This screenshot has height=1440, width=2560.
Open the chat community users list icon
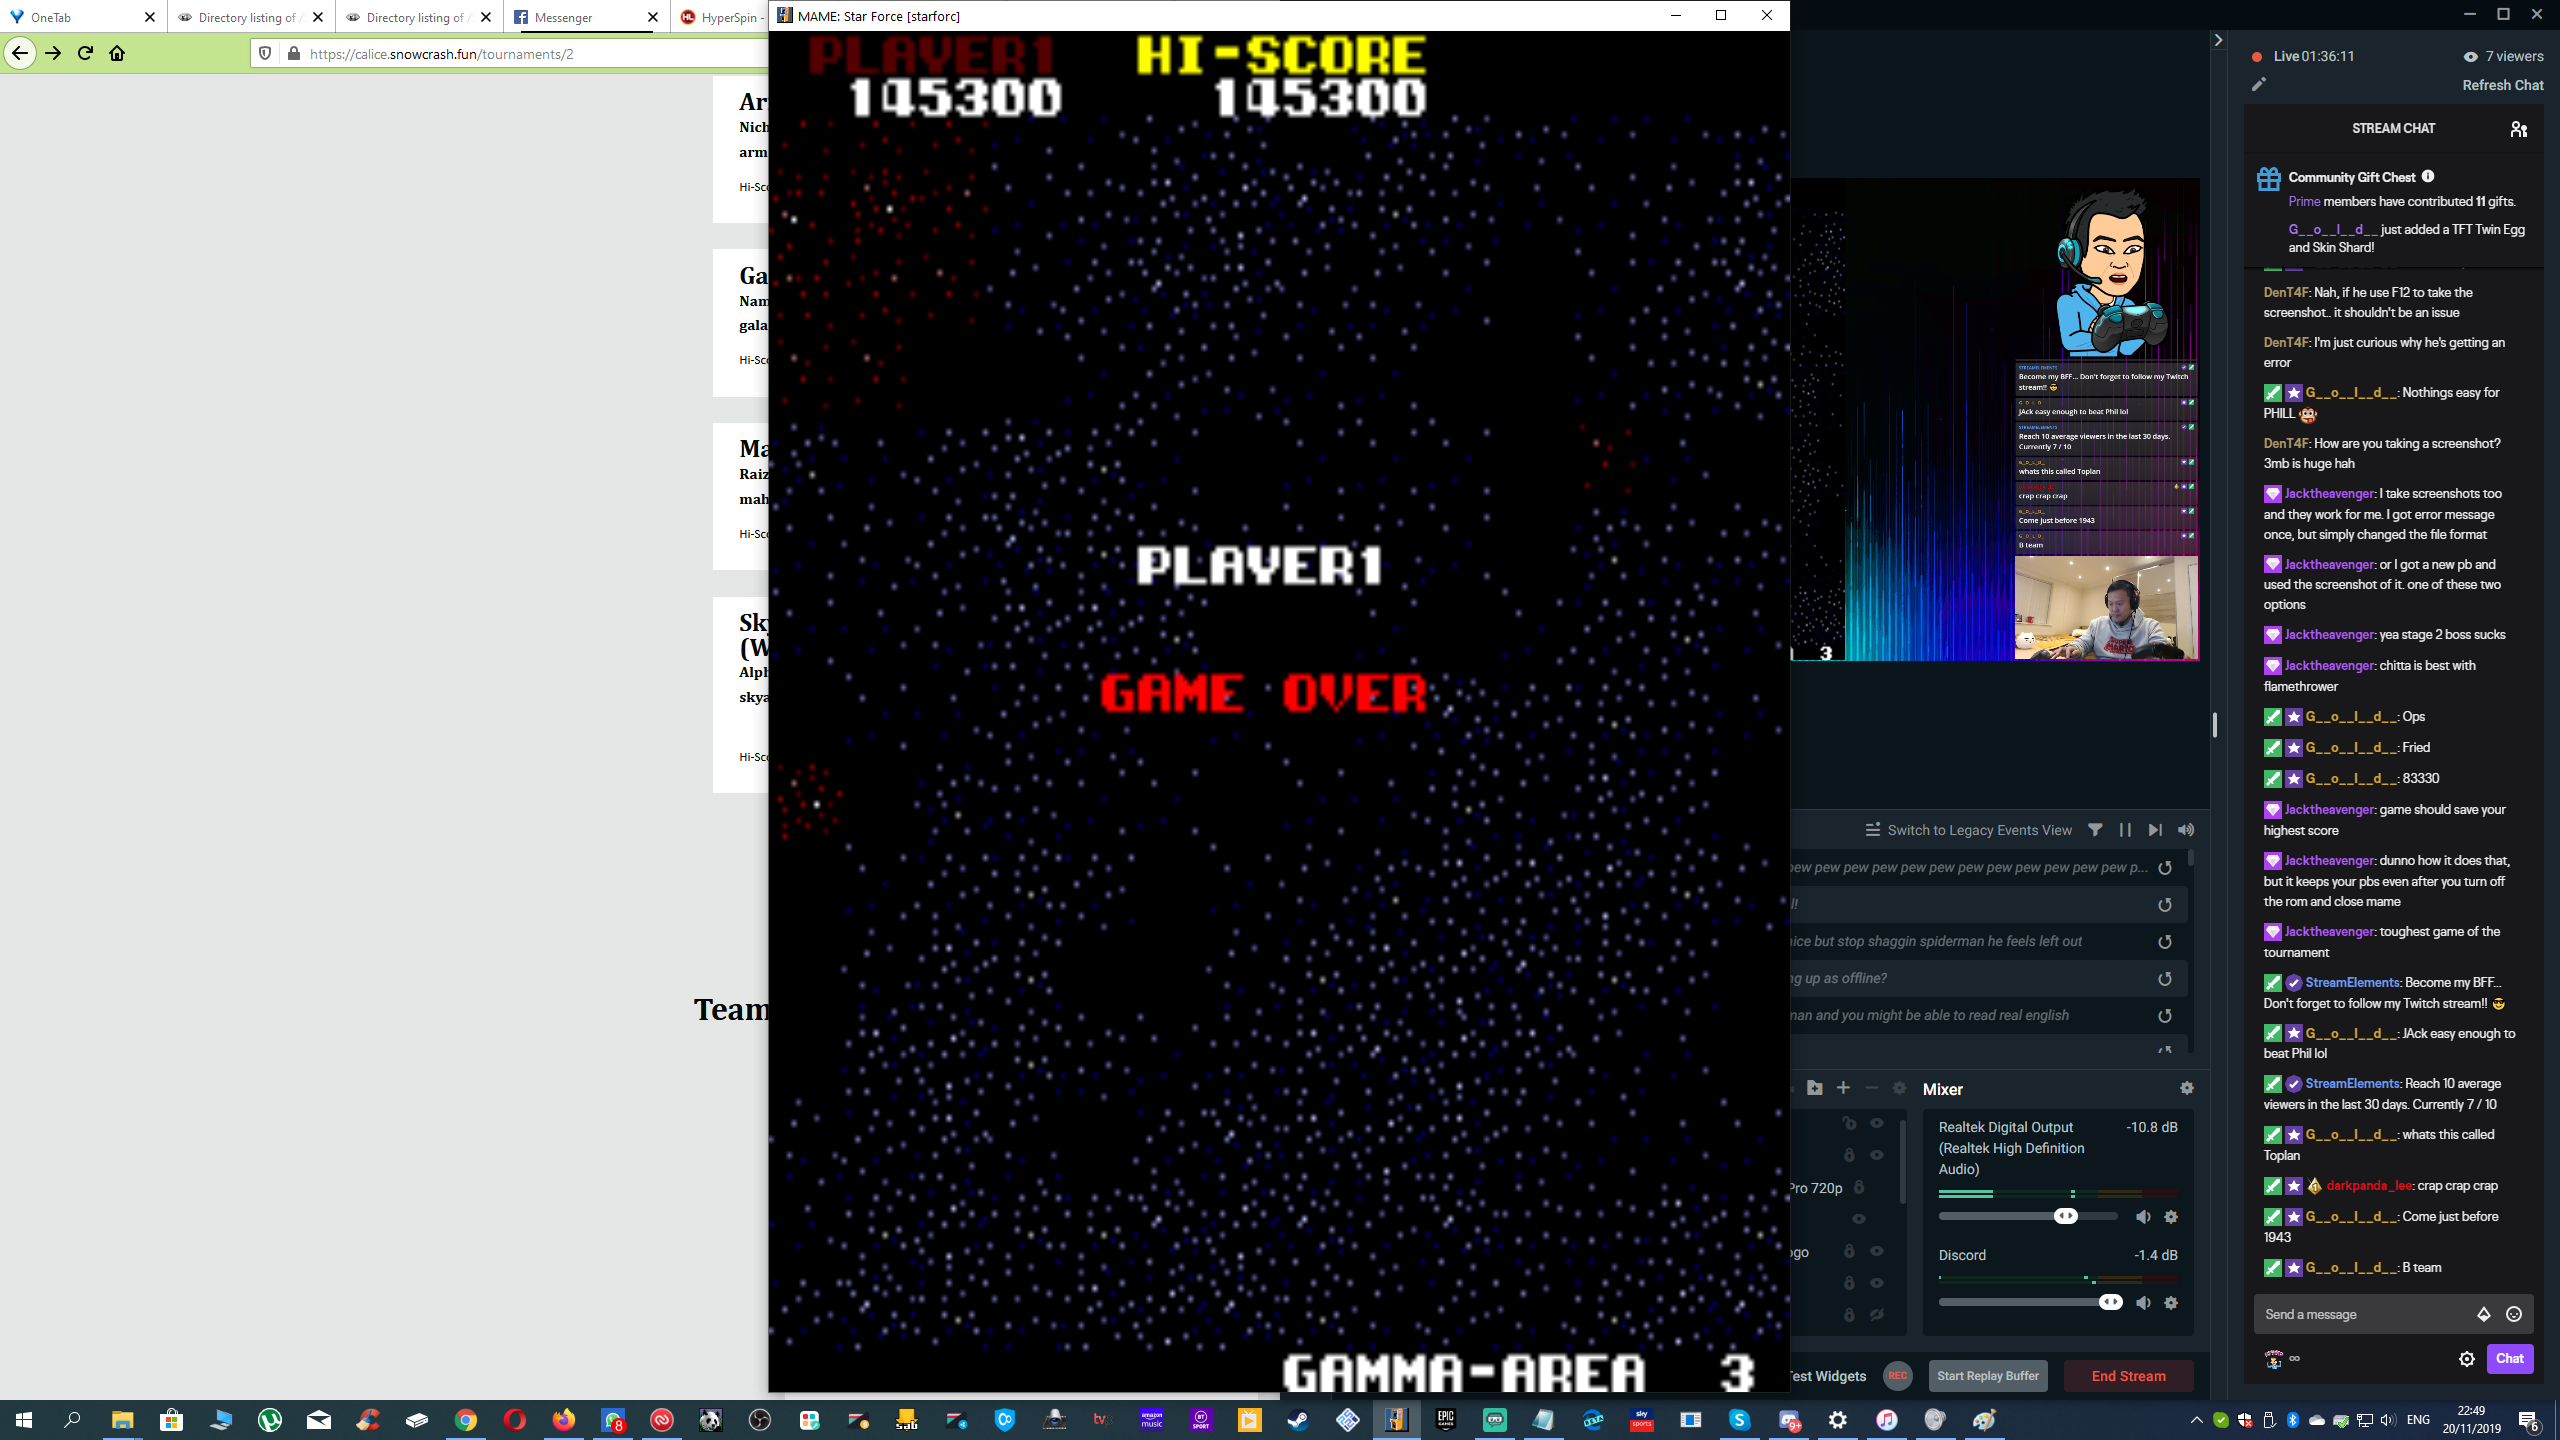[x=2519, y=129]
